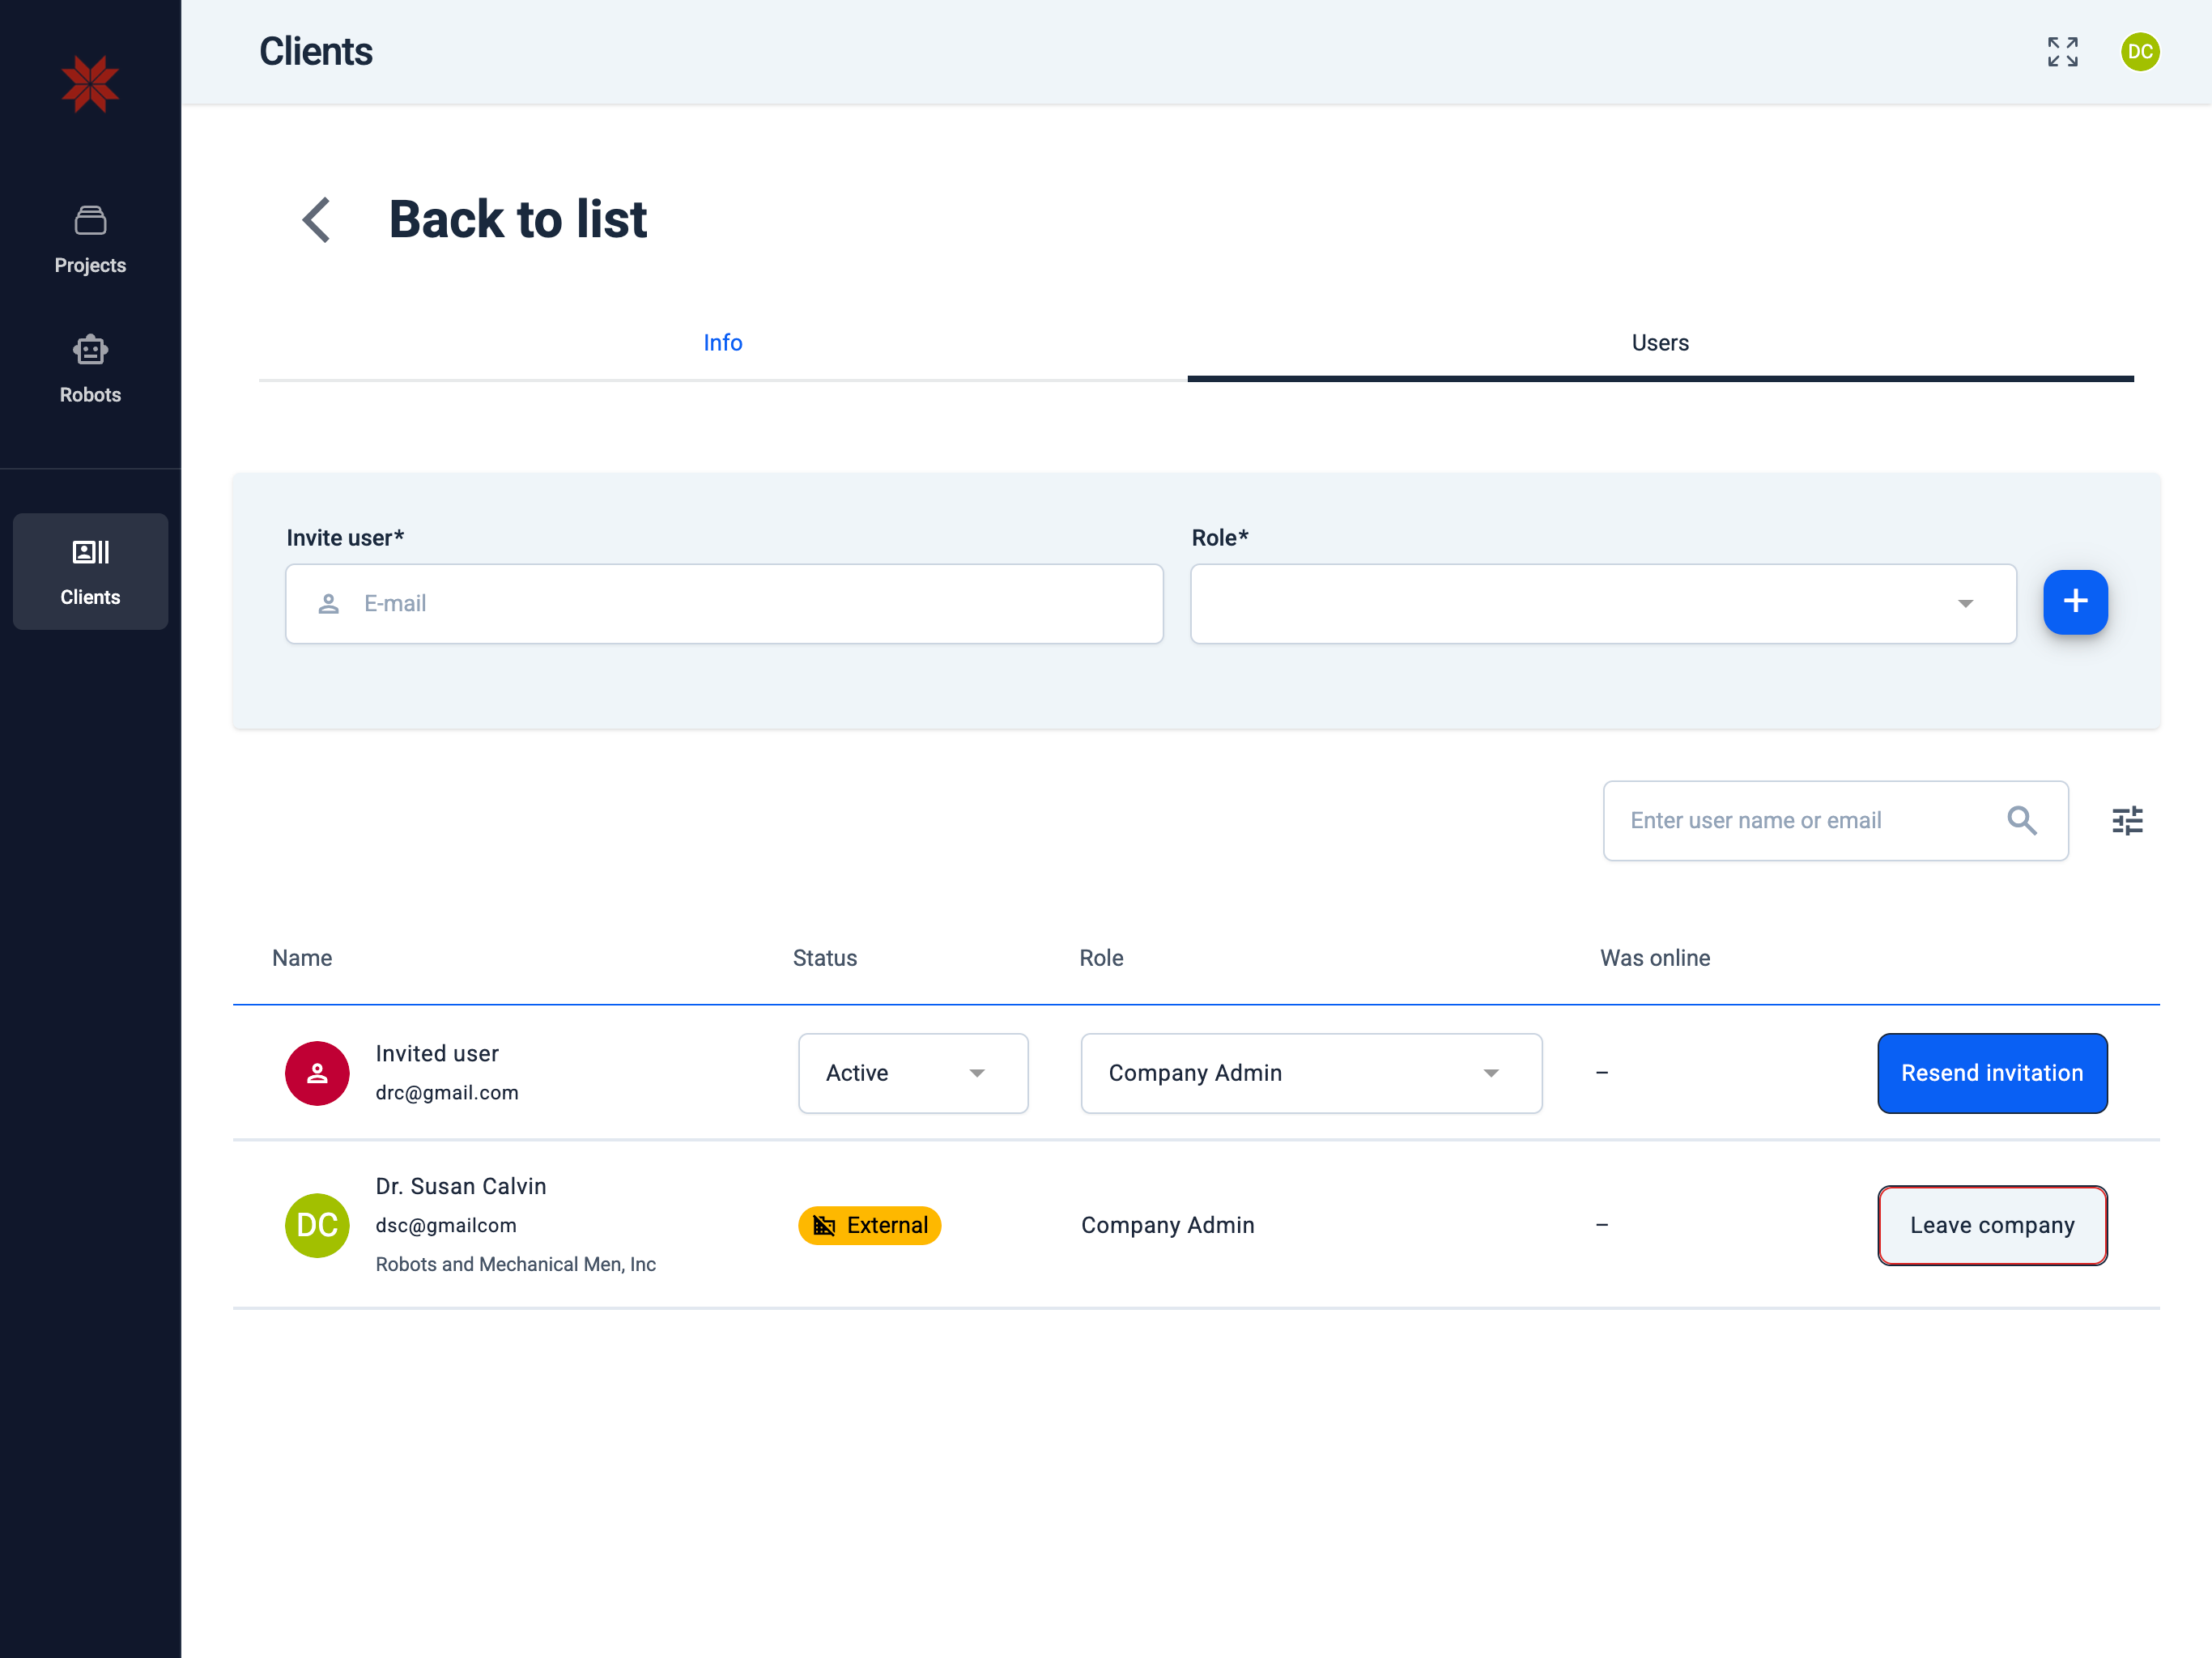This screenshot has width=2212, height=1658.
Task: Click the blue plus invite button
Action: [x=2075, y=602]
